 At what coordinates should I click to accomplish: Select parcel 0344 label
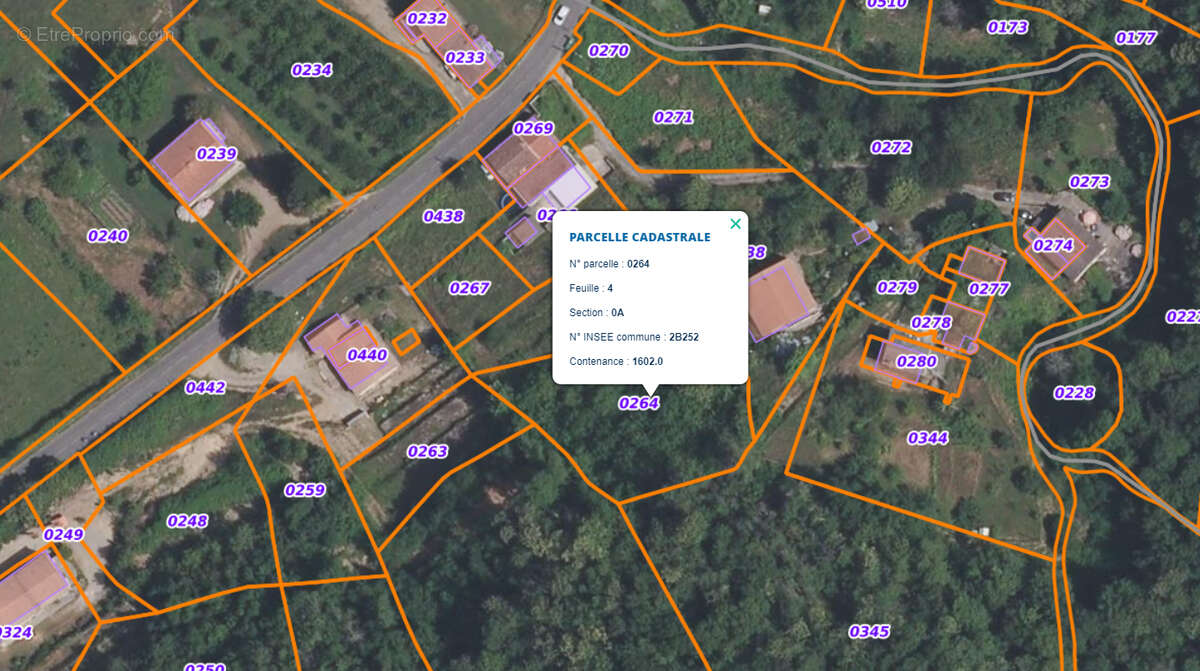tap(927, 438)
